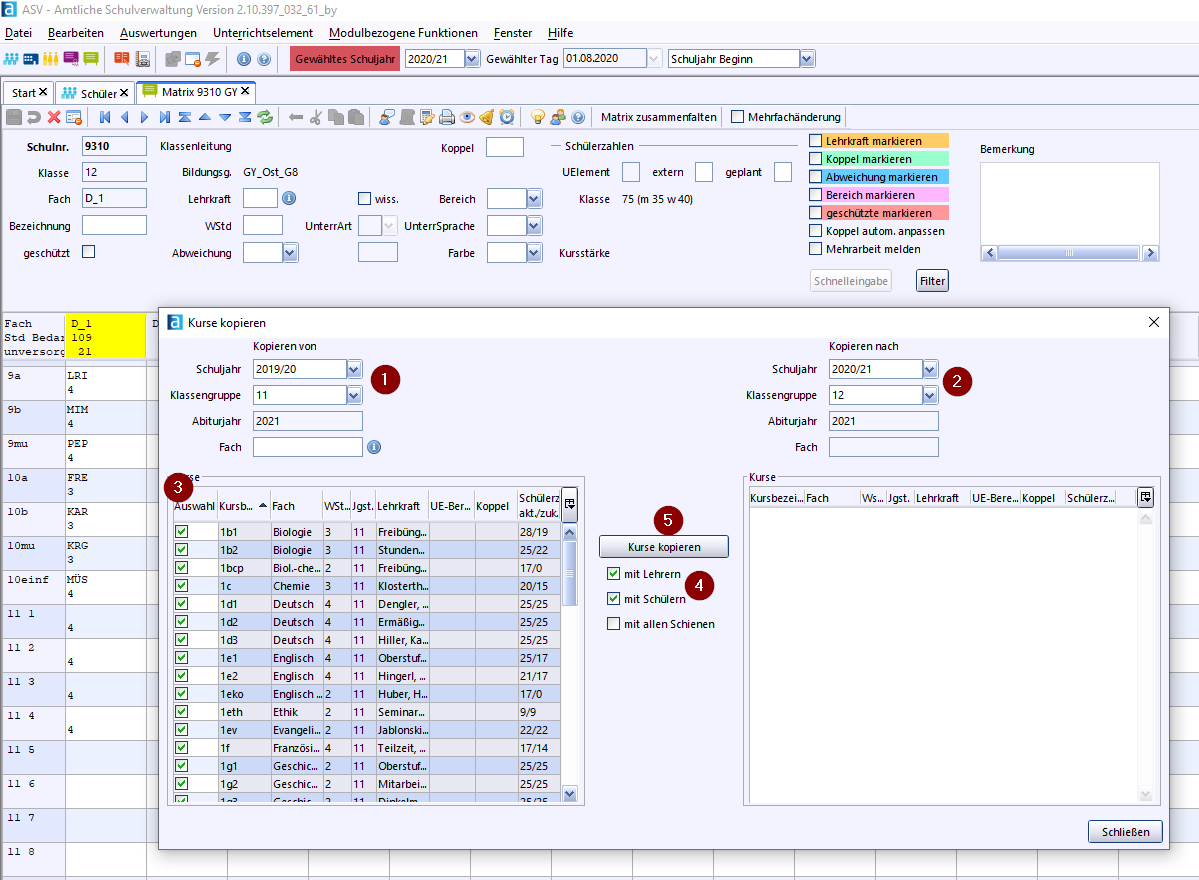Click the blue students group icon in main toolbar
1199x880 pixels.
point(11,59)
